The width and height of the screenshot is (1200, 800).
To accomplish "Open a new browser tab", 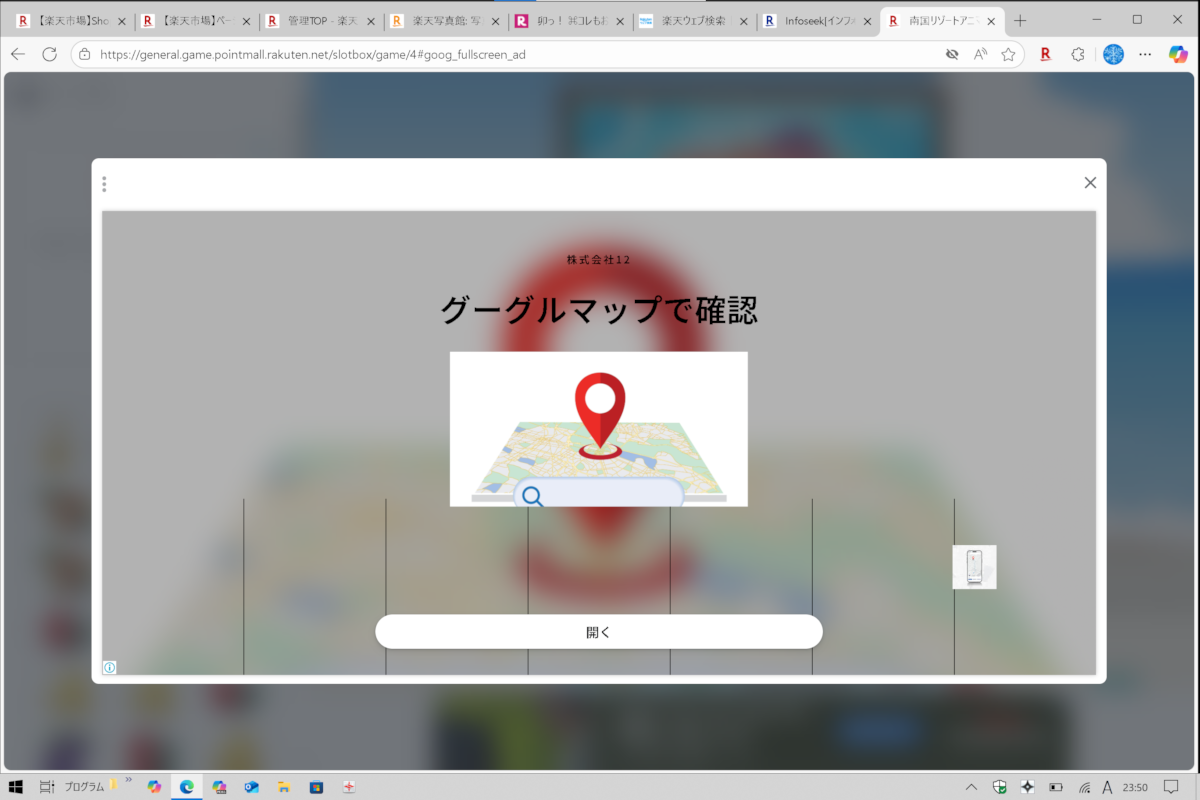I will [1020, 20].
